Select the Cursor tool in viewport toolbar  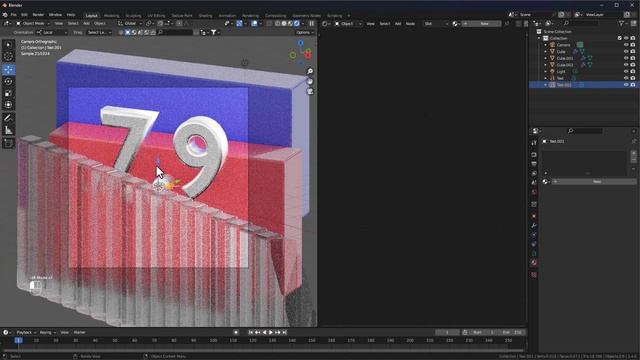8,57
